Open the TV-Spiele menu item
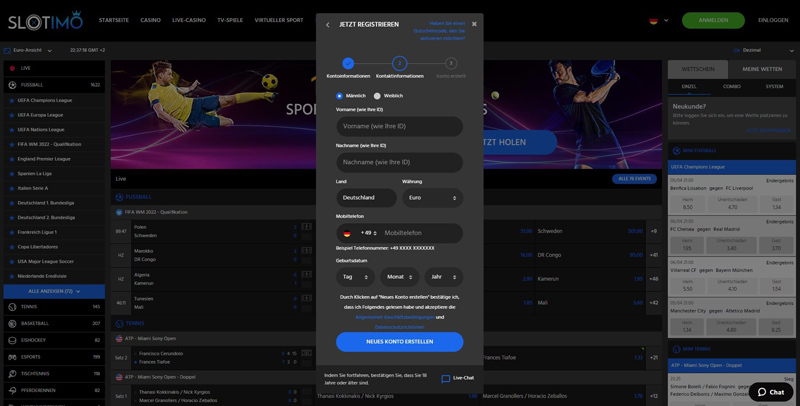Screen dimensions: 800x406 point(230,20)
